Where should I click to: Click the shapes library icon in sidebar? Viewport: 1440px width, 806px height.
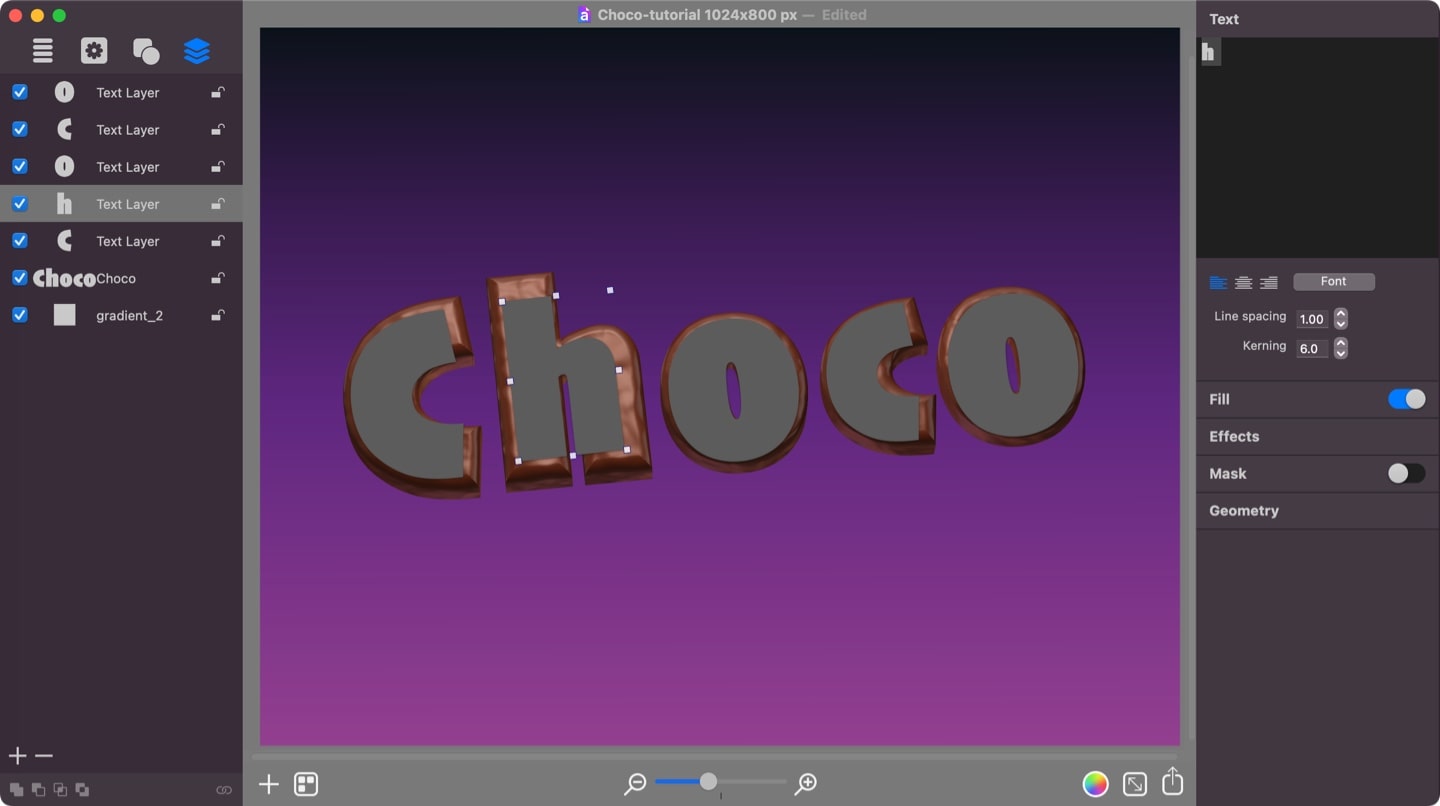(146, 50)
